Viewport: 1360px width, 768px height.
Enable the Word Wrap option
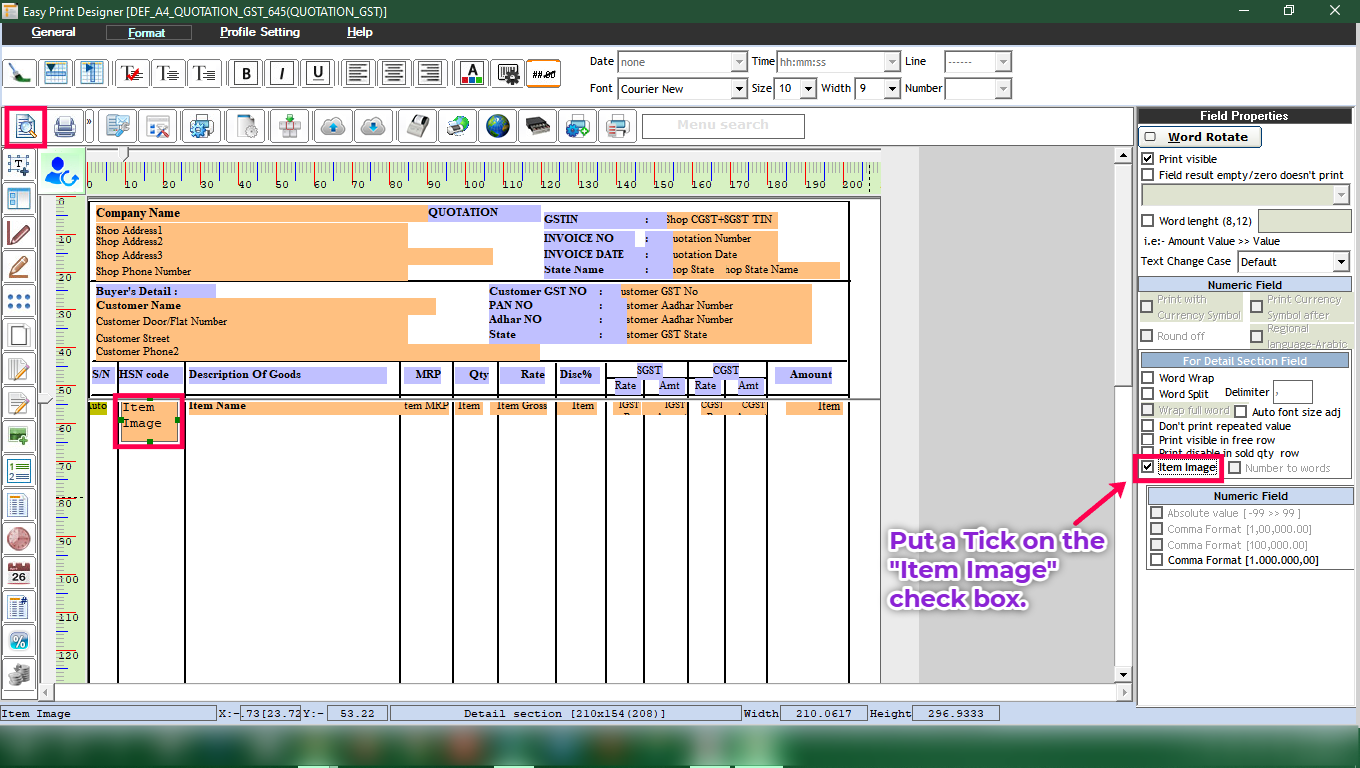point(1148,378)
